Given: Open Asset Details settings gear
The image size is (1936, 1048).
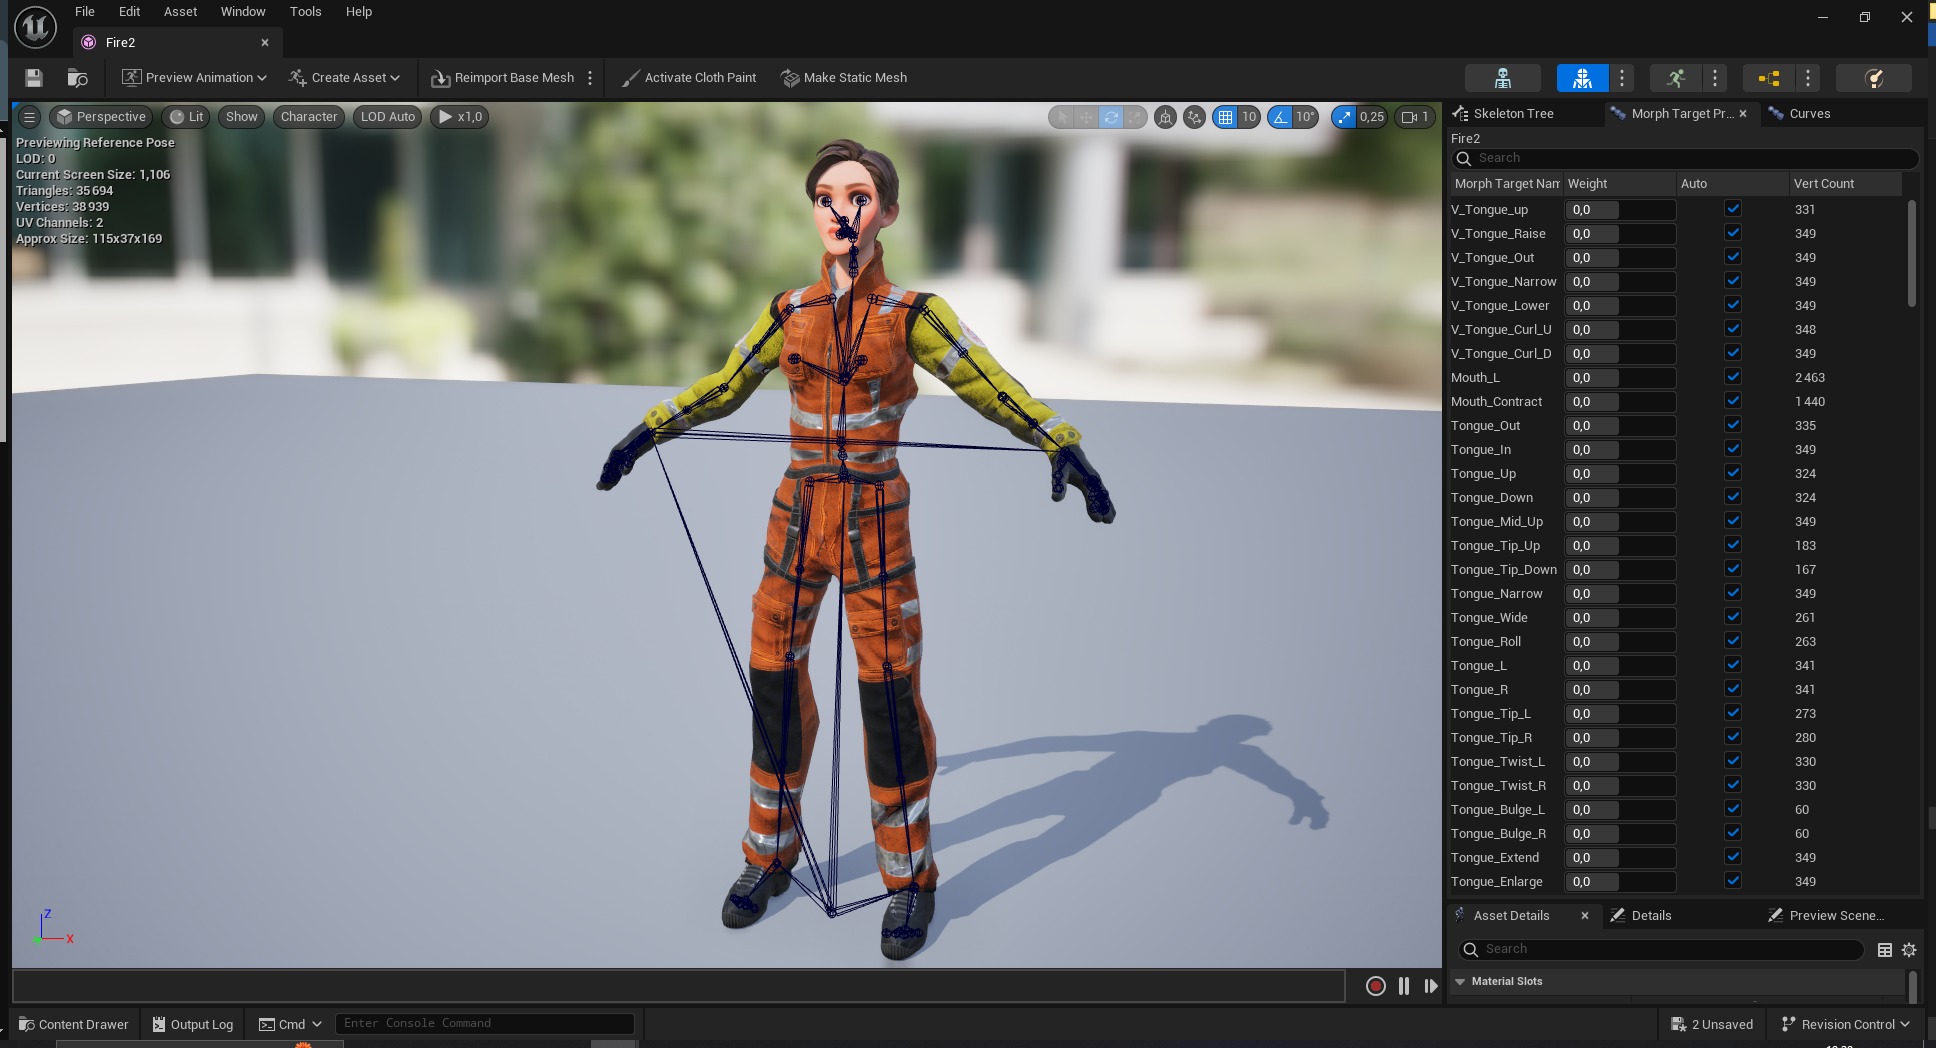Looking at the screenshot, I should click(1909, 950).
